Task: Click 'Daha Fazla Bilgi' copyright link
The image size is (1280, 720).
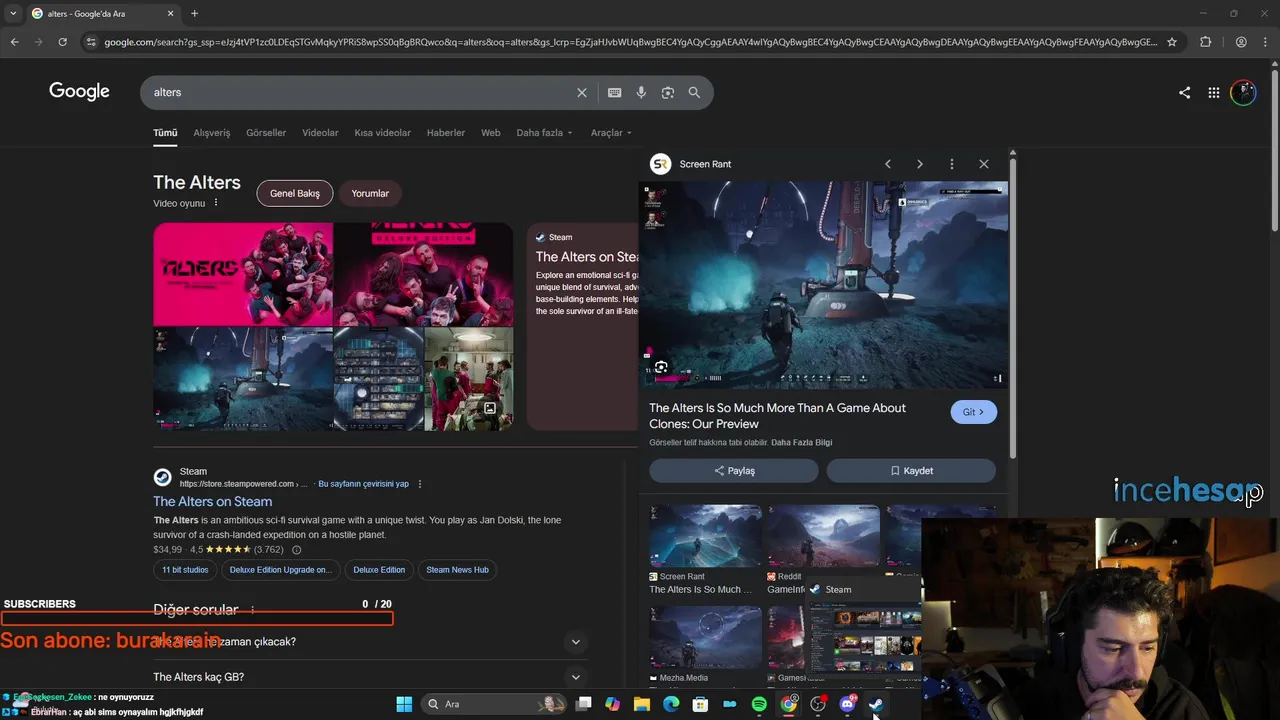Action: (802, 443)
